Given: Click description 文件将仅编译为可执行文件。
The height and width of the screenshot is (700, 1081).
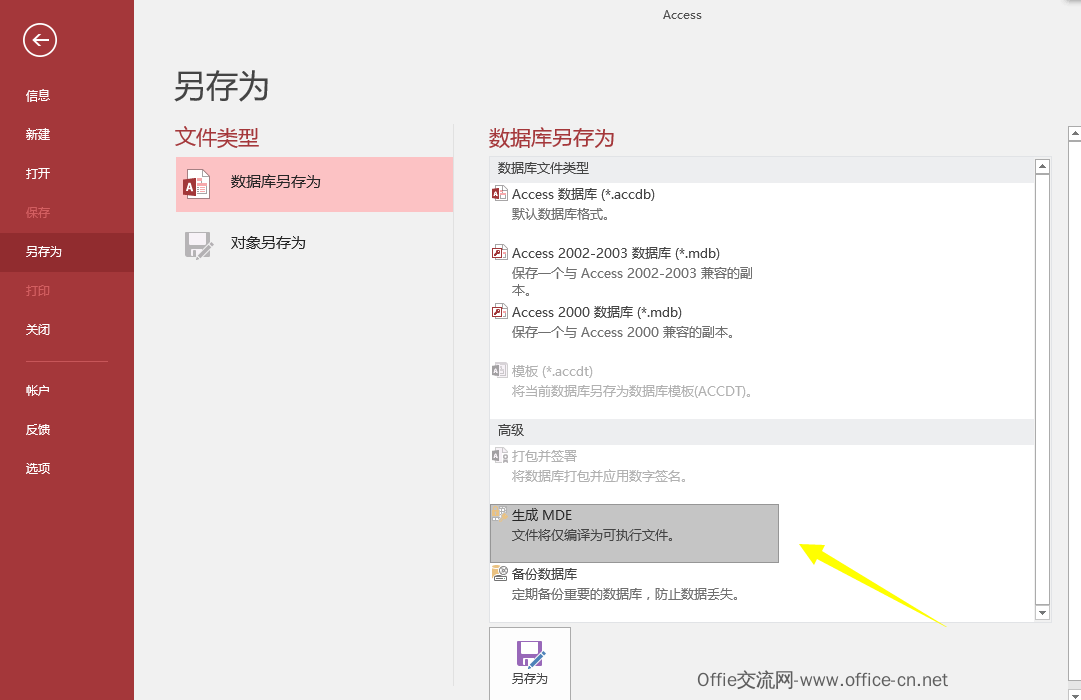Looking at the screenshot, I should (593, 535).
